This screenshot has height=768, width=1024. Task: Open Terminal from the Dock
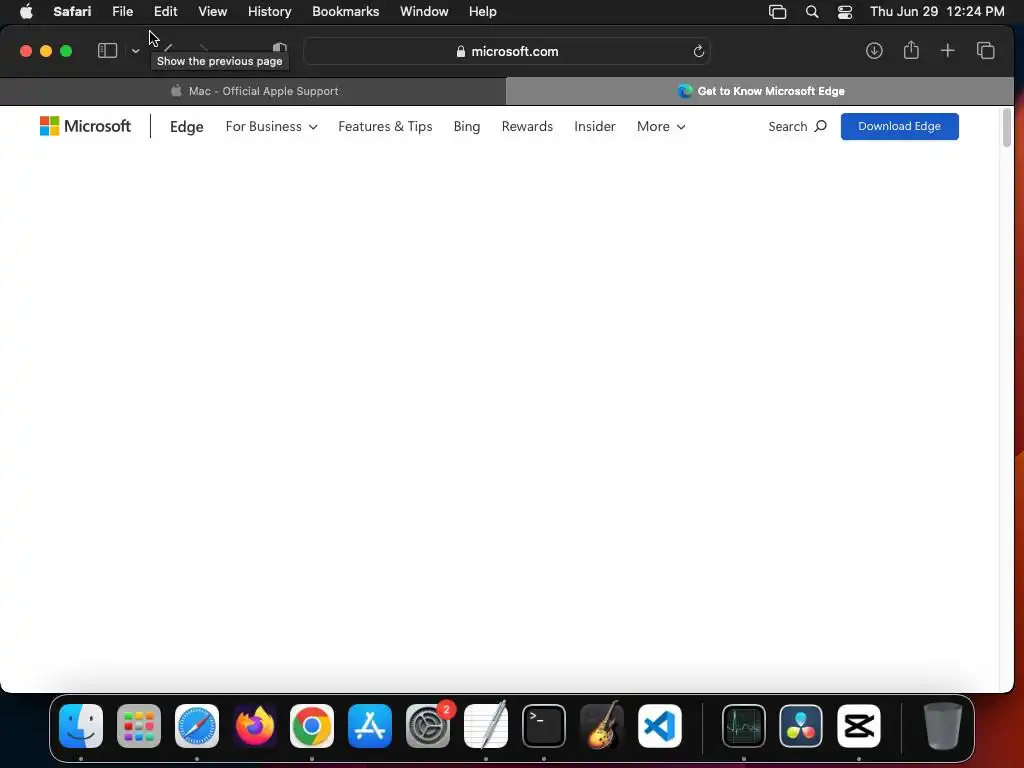tap(544, 726)
